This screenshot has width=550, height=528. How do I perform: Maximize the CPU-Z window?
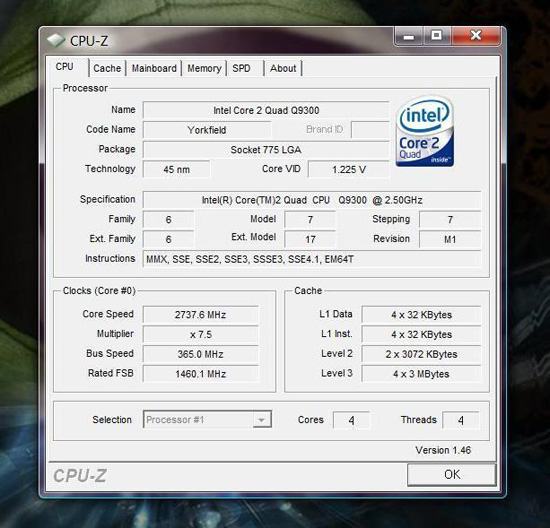pyautogui.click(x=437, y=35)
